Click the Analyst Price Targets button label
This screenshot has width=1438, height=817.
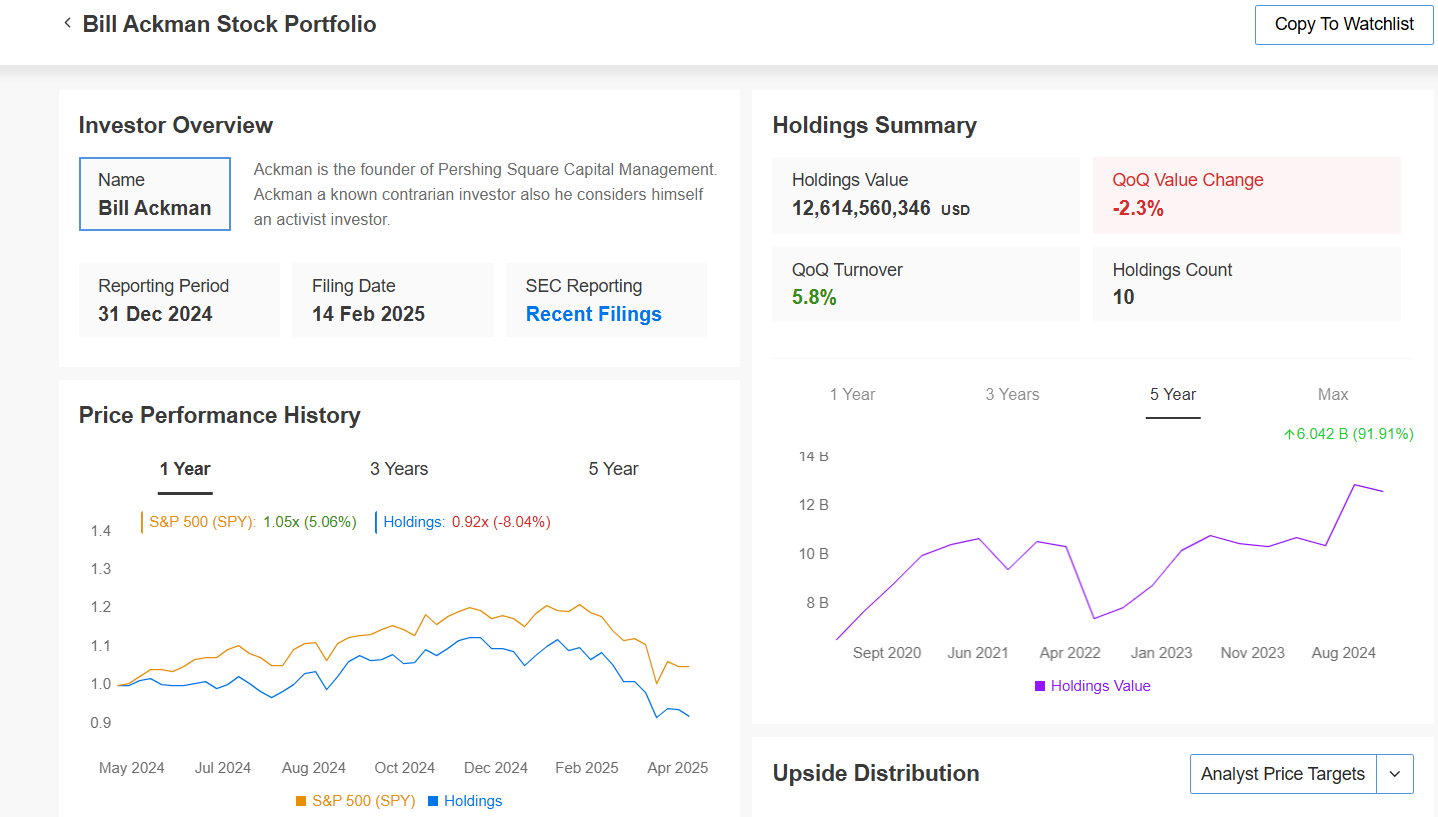point(1283,774)
